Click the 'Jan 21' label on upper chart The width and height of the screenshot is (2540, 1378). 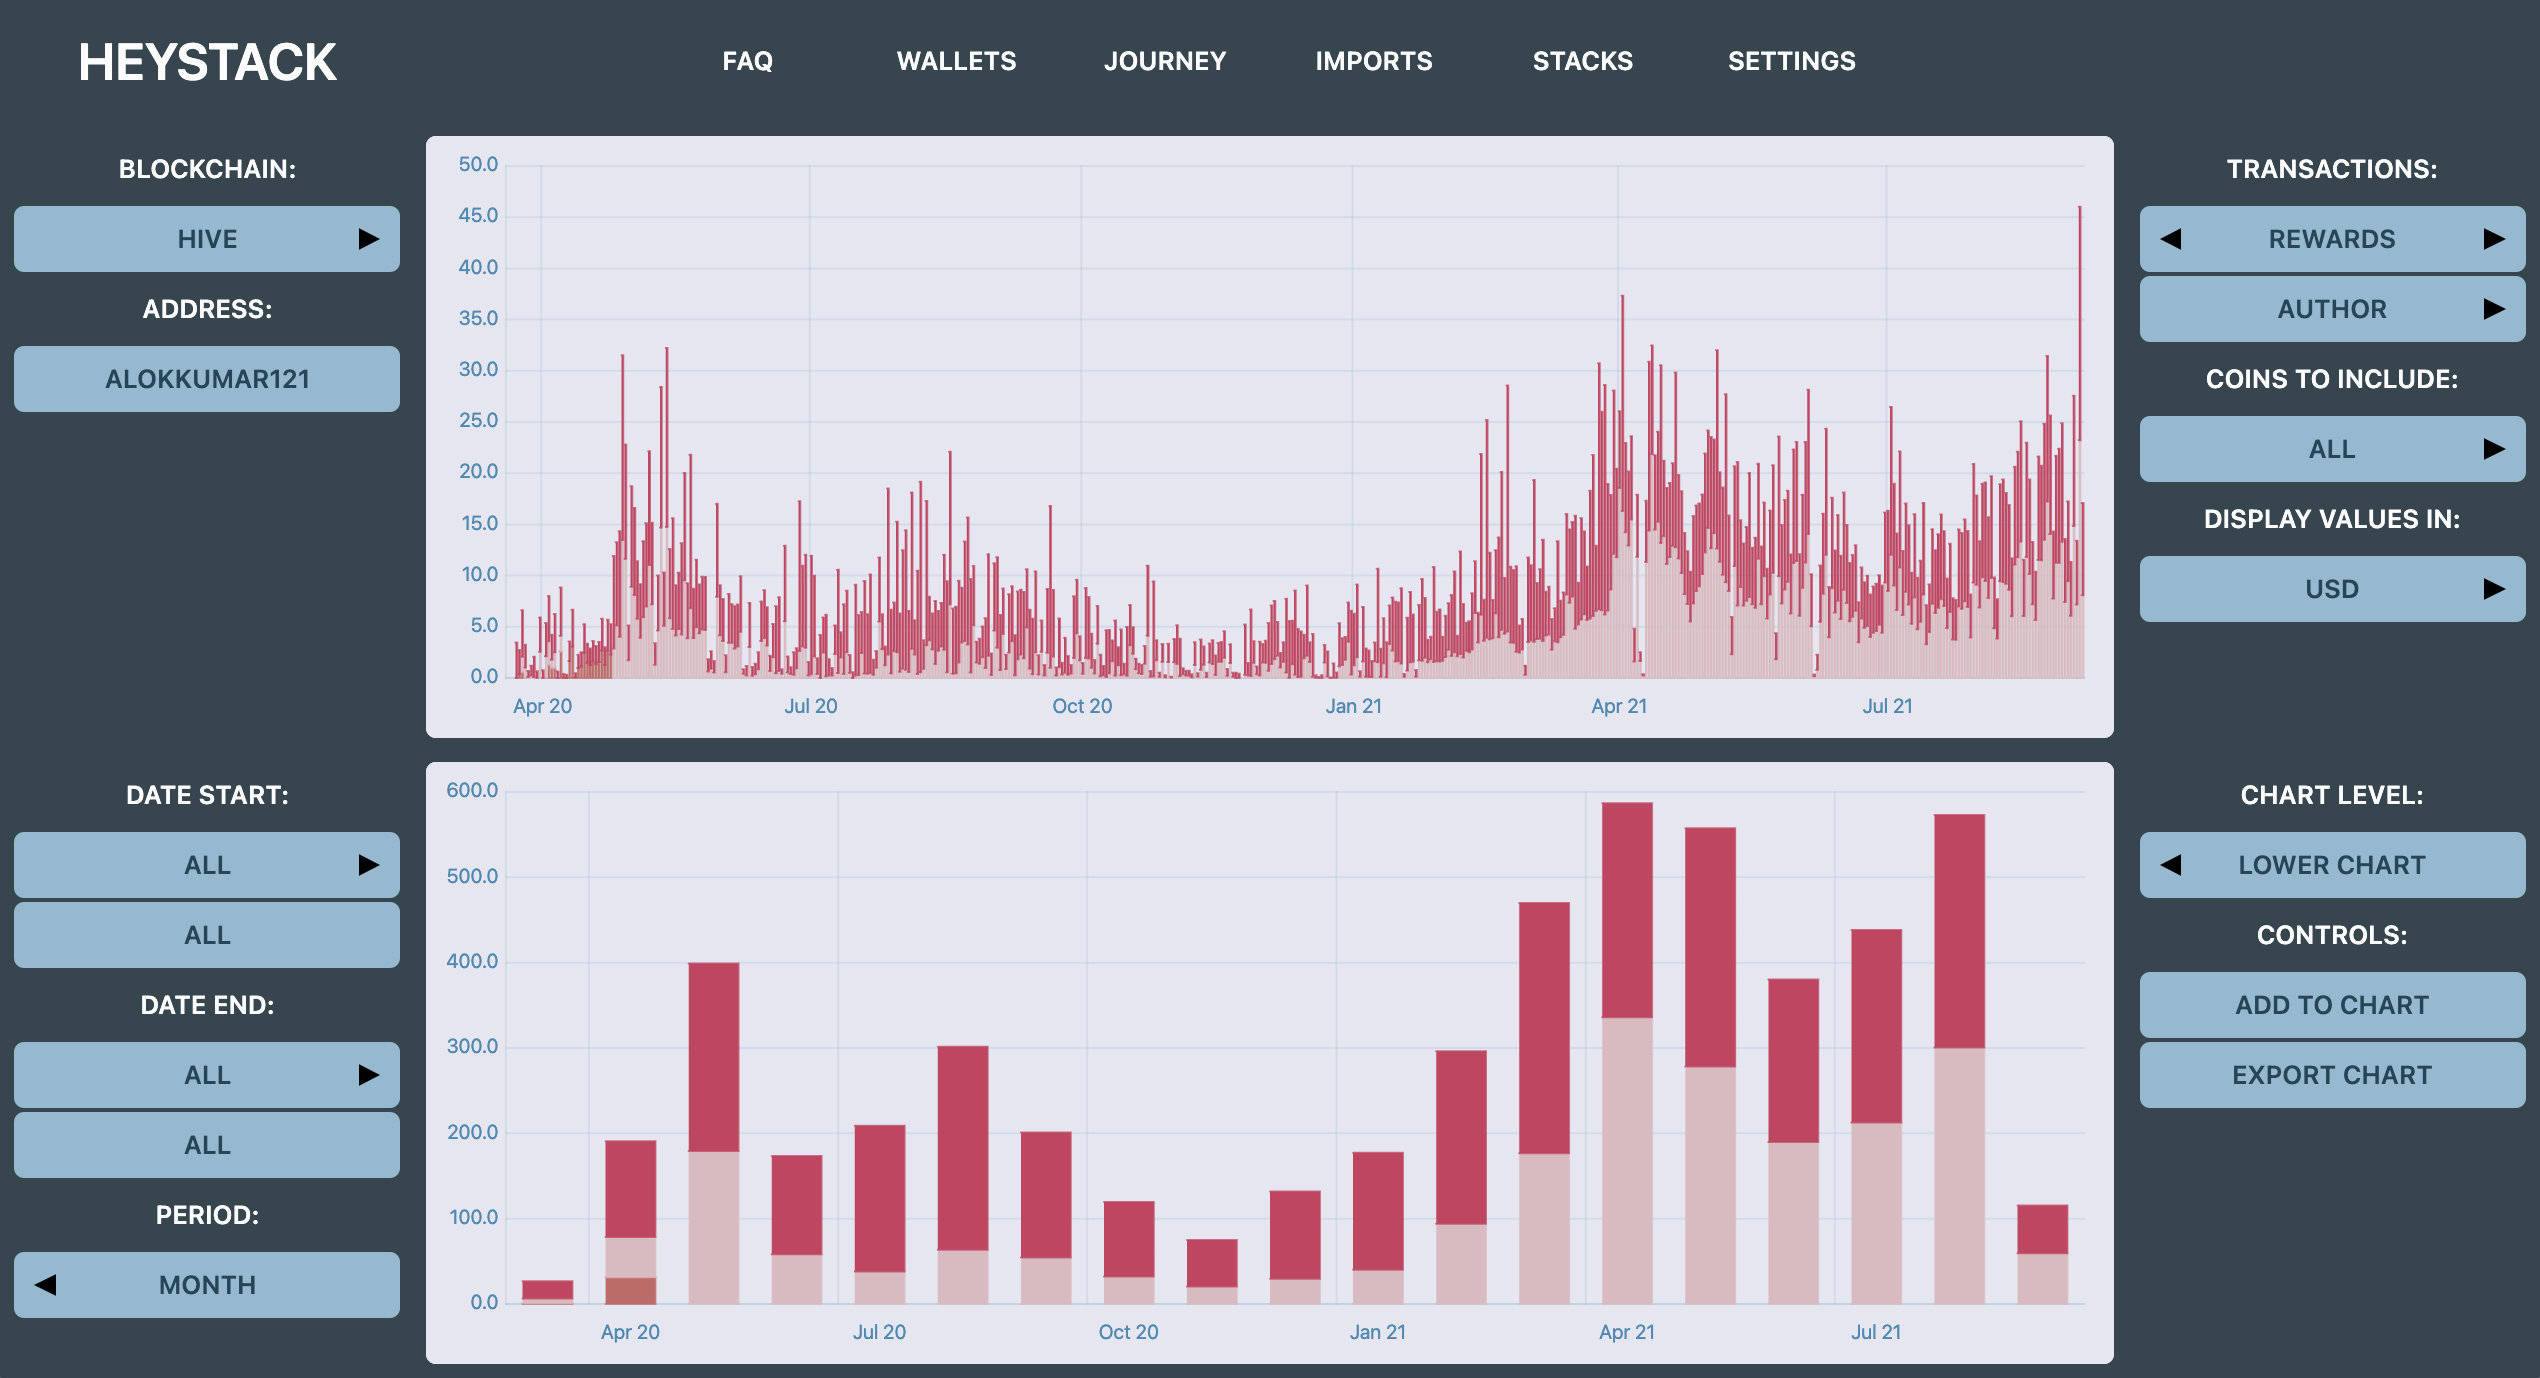tap(1354, 706)
